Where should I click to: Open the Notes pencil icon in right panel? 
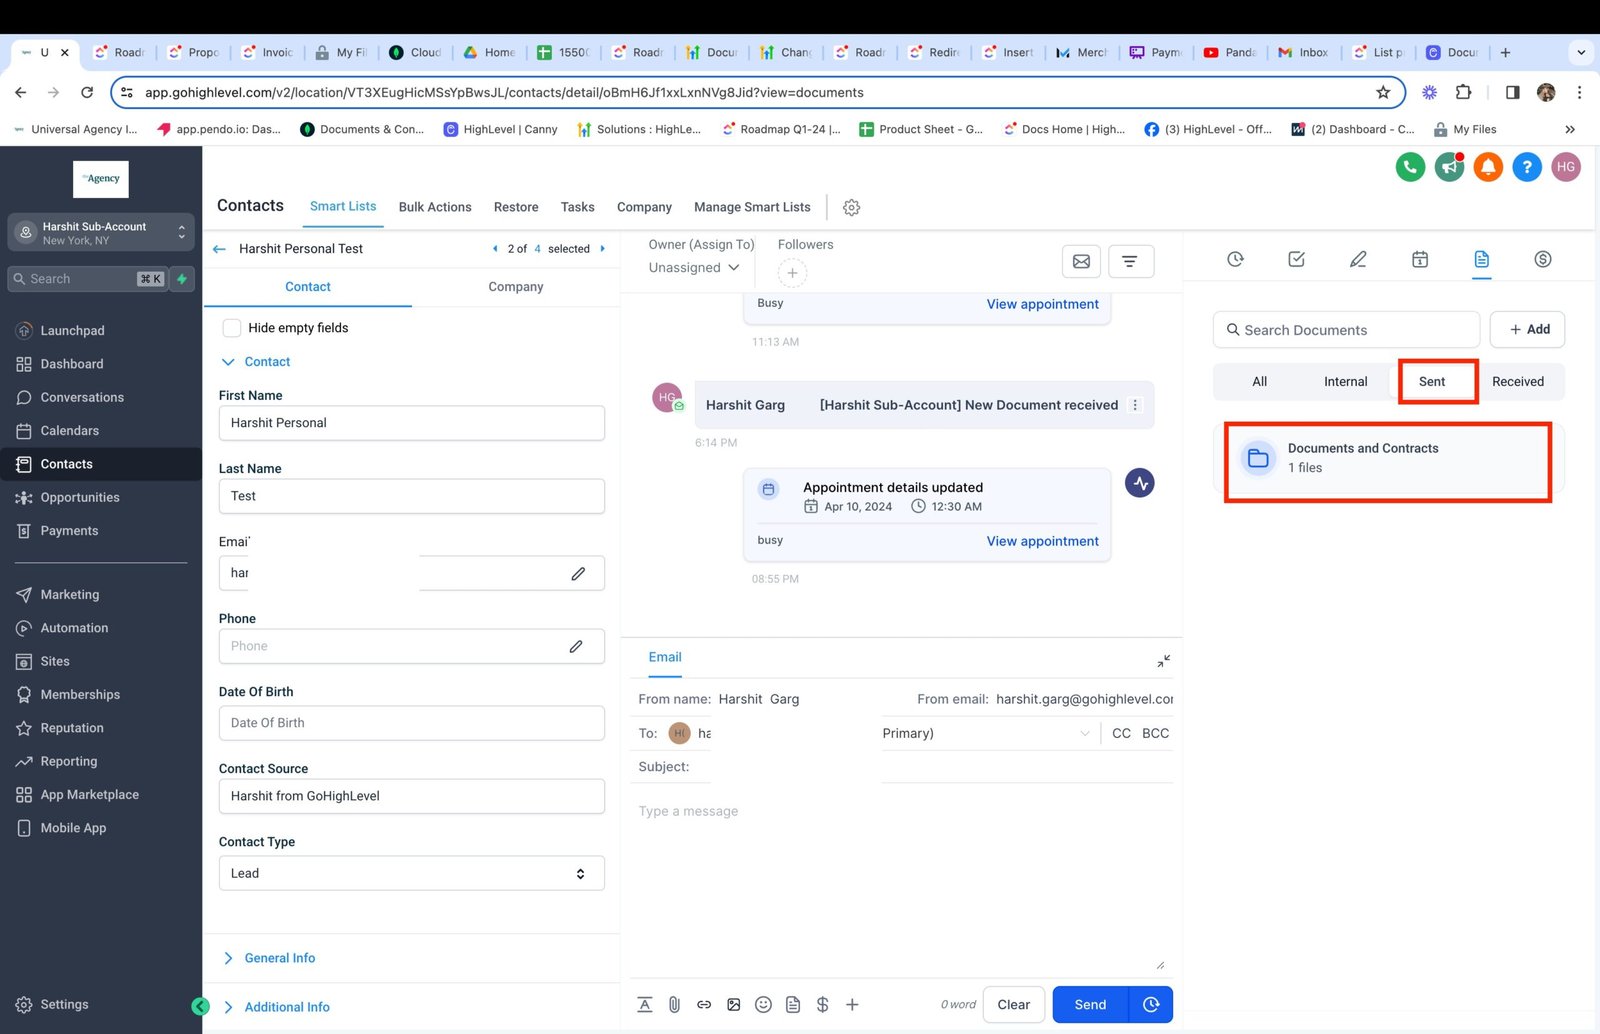(1357, 260)
